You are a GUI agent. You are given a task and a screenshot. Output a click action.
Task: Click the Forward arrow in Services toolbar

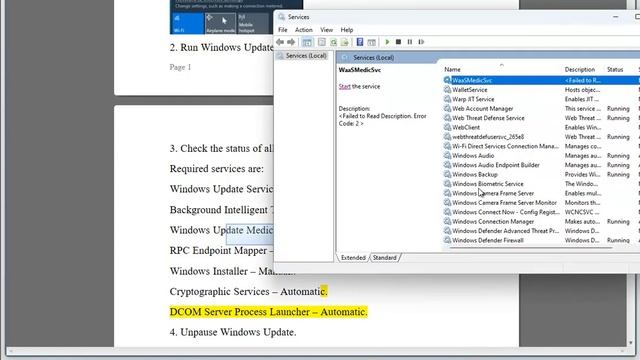point(291,42)
